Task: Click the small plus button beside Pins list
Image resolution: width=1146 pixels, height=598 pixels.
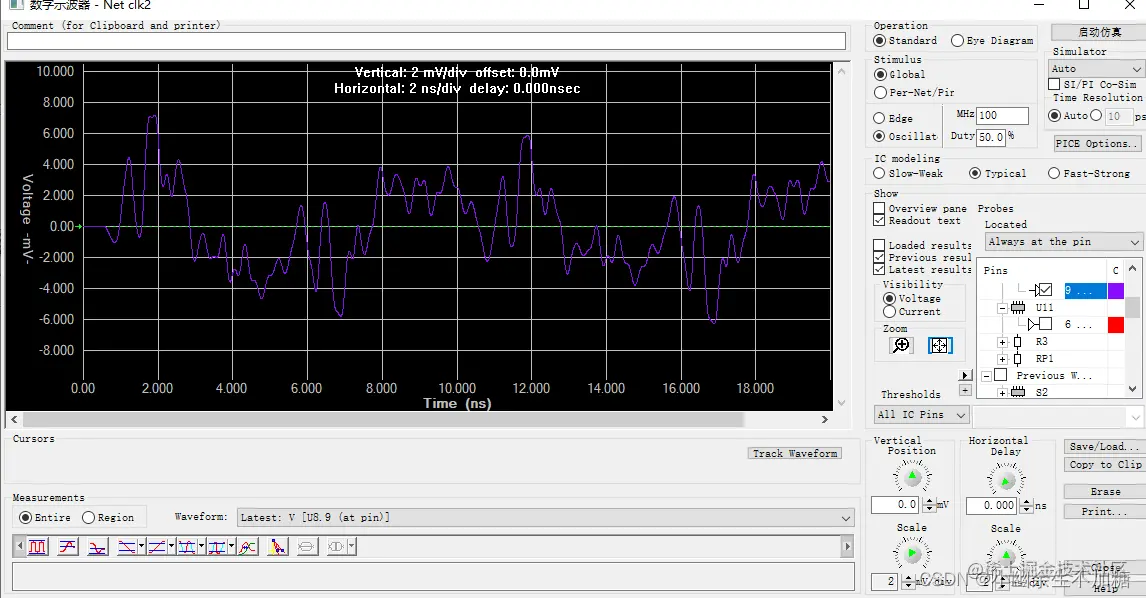Action: point(965,390)
